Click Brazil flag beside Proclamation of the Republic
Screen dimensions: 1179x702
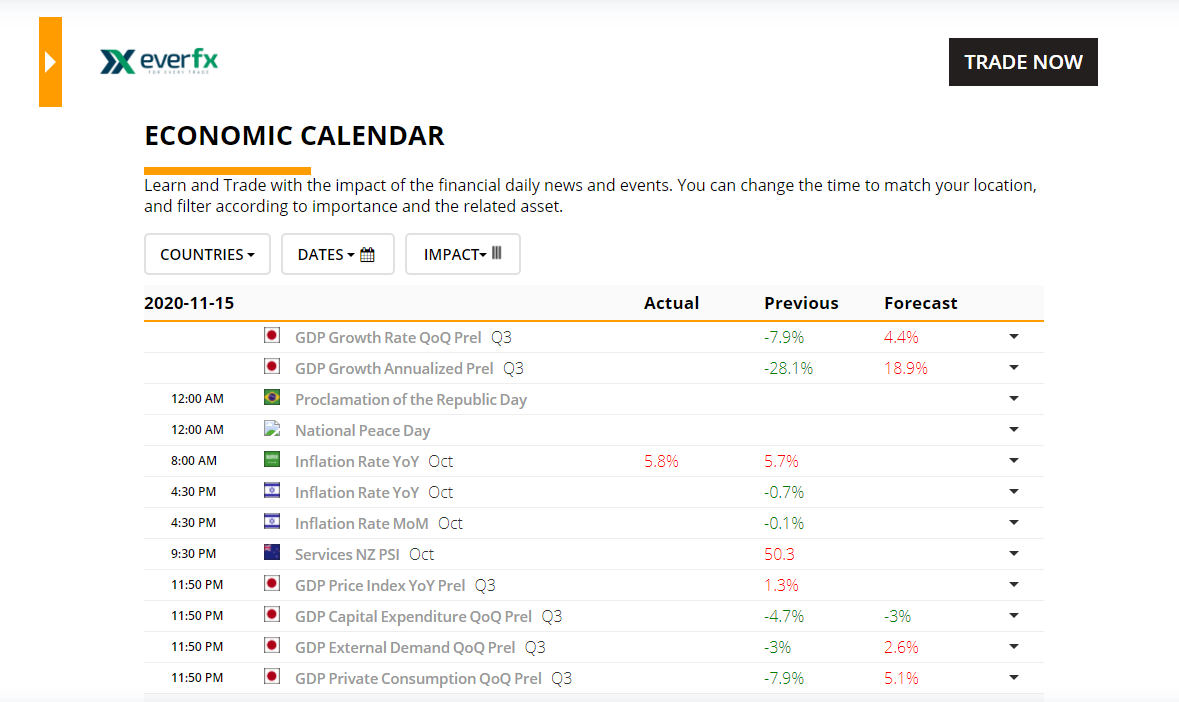tap(271, 398)
